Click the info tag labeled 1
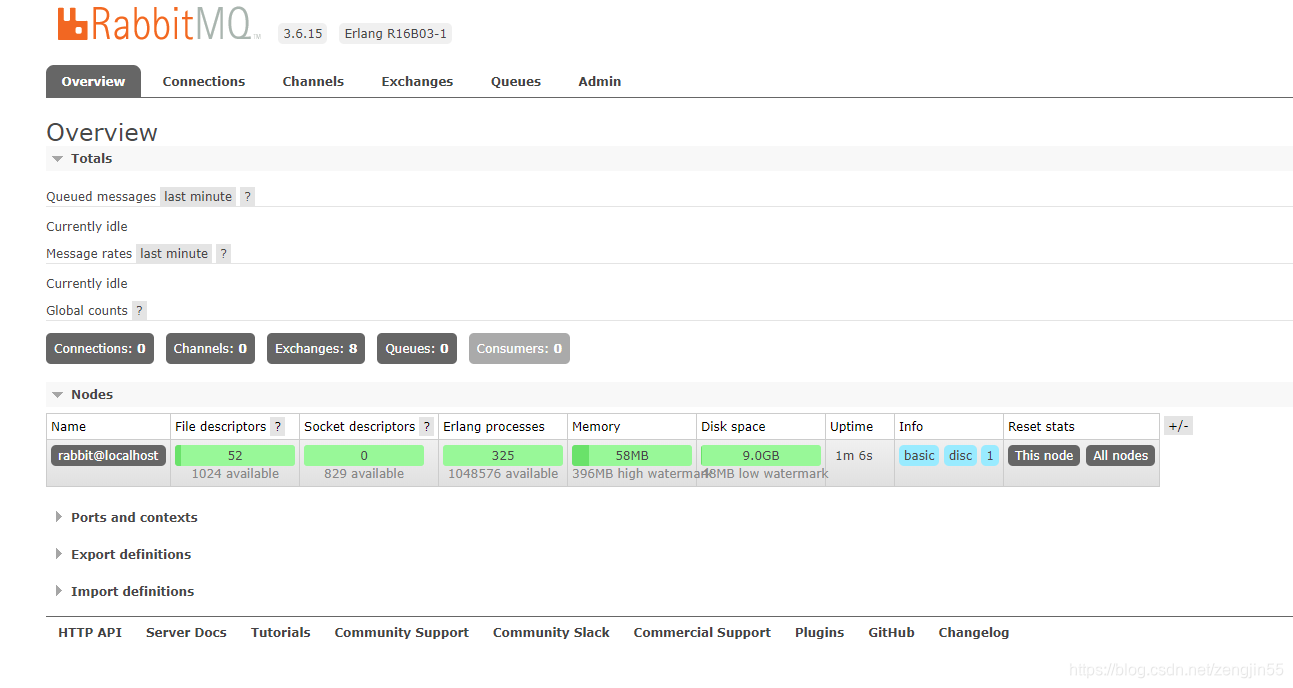 pos(990,456)
